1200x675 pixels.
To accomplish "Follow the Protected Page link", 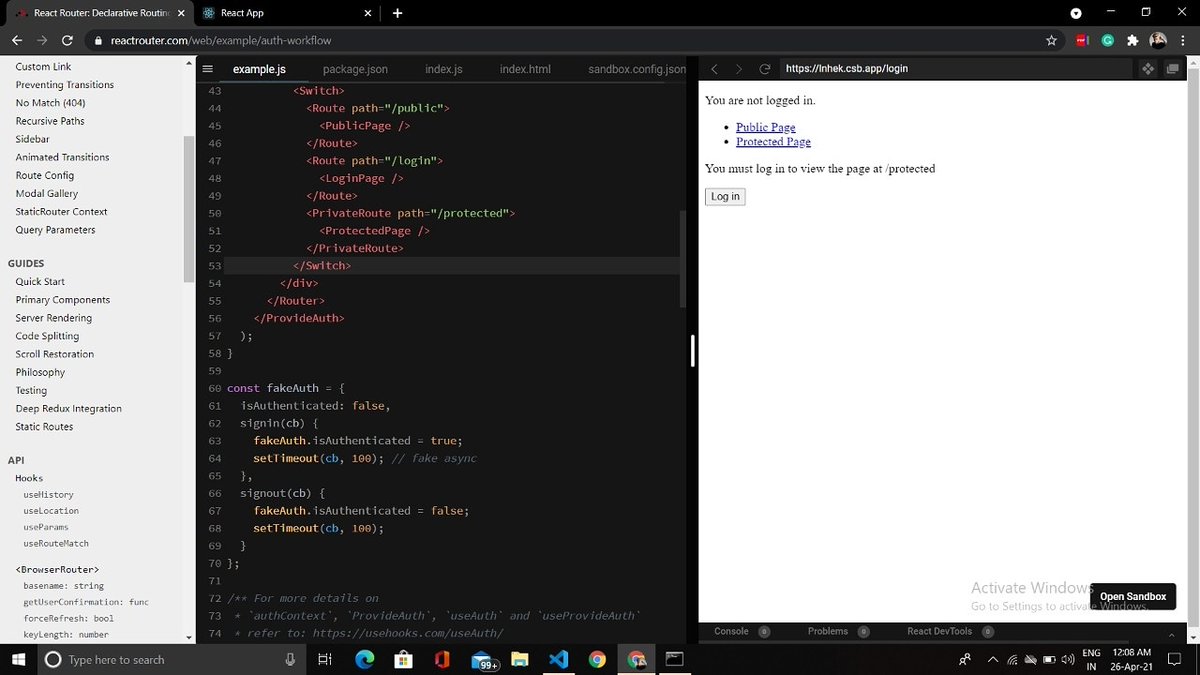I will tap(773, 142).
